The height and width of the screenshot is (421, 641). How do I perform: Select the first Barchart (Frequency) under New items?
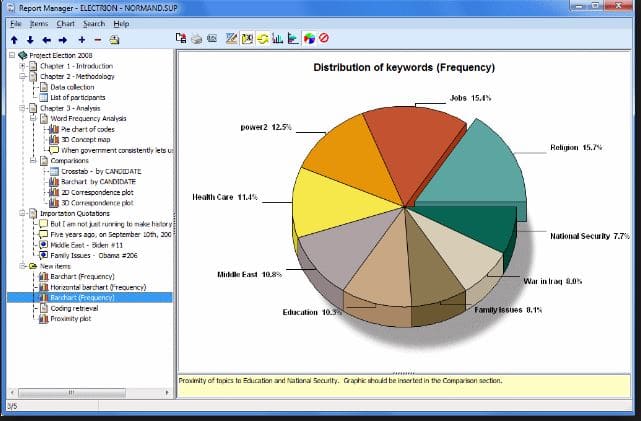(82, 277)
